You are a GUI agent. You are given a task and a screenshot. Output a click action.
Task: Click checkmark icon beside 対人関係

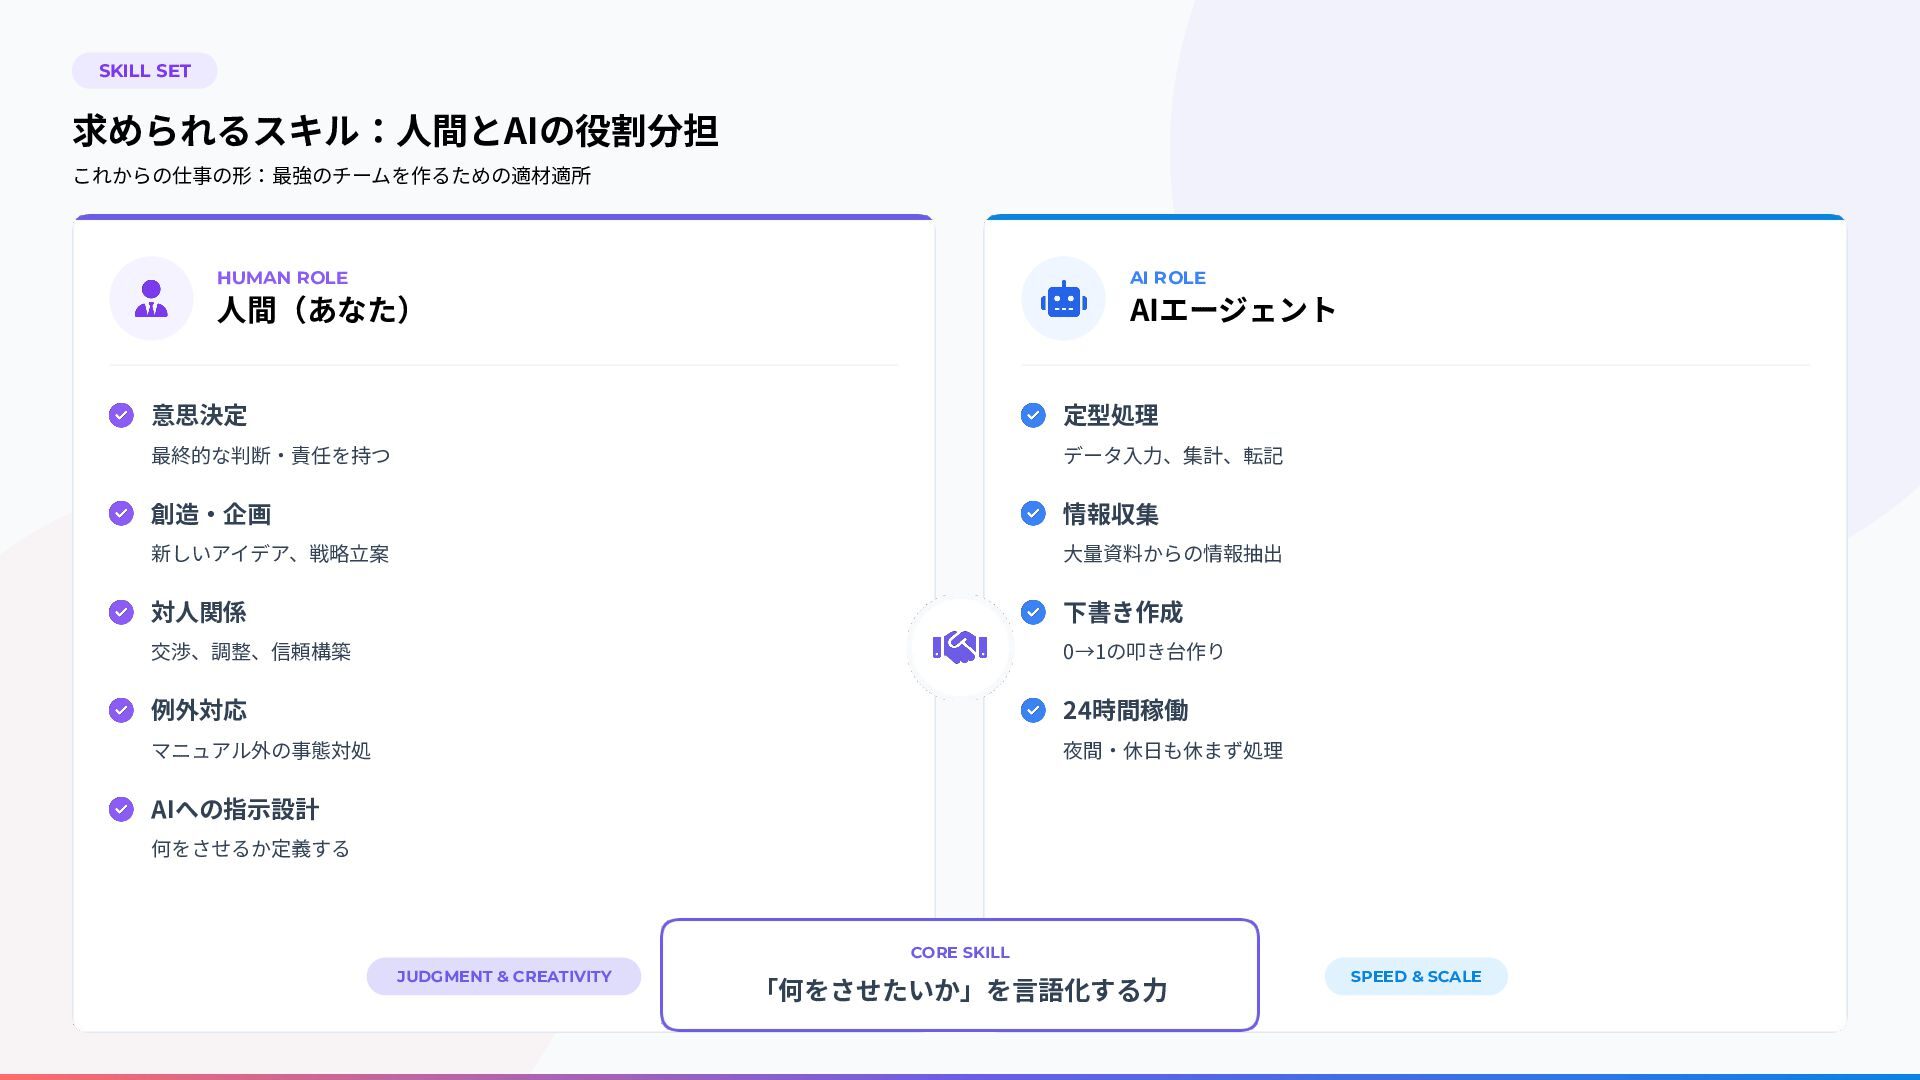pyautogui.click(x=121, y=612)
